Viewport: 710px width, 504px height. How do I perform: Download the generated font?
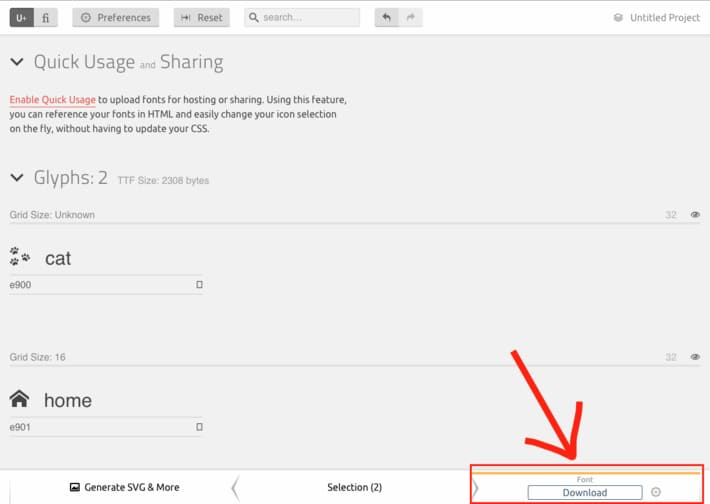point(585,492)
